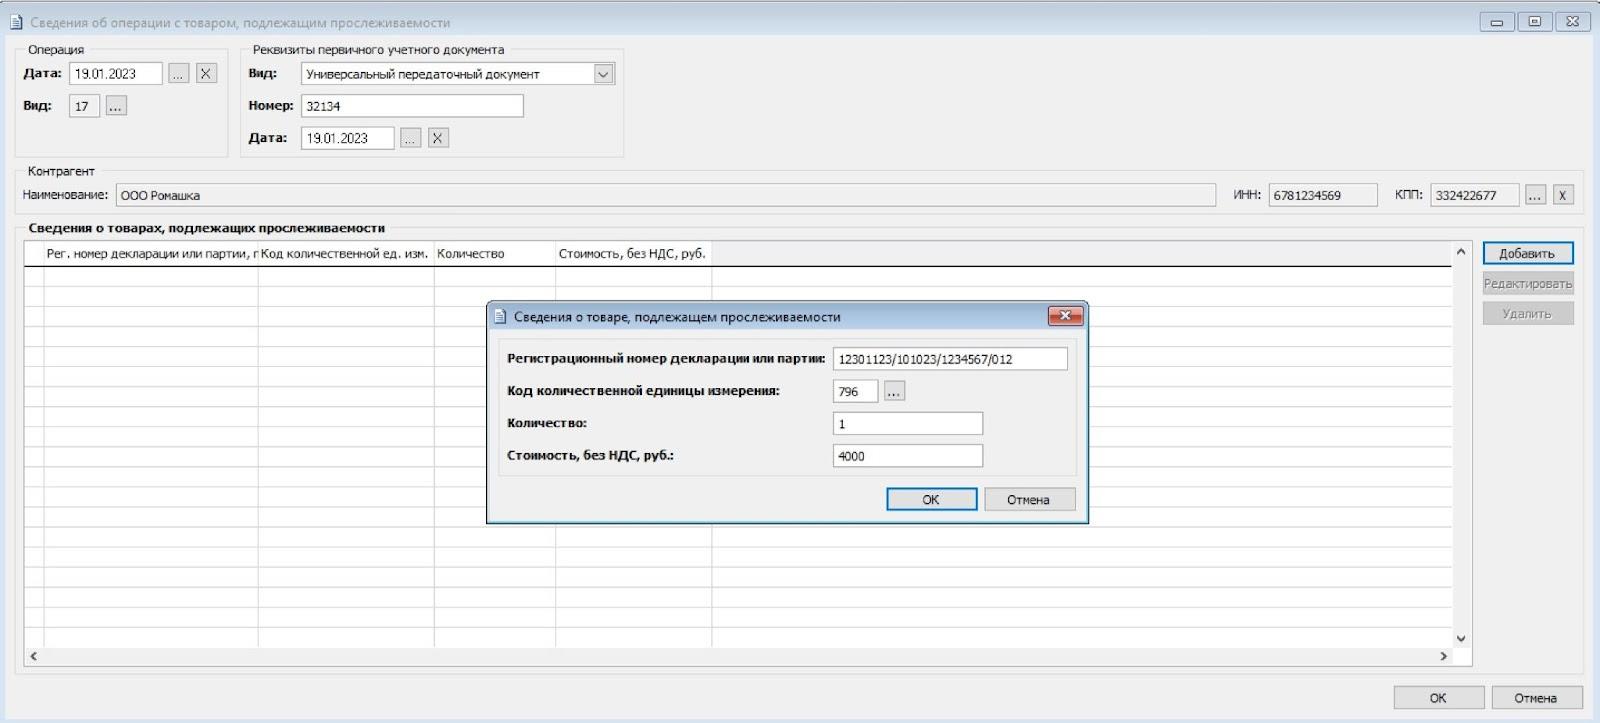
Task: Confirm the goods dialog with OK
Action: [931, 500]
